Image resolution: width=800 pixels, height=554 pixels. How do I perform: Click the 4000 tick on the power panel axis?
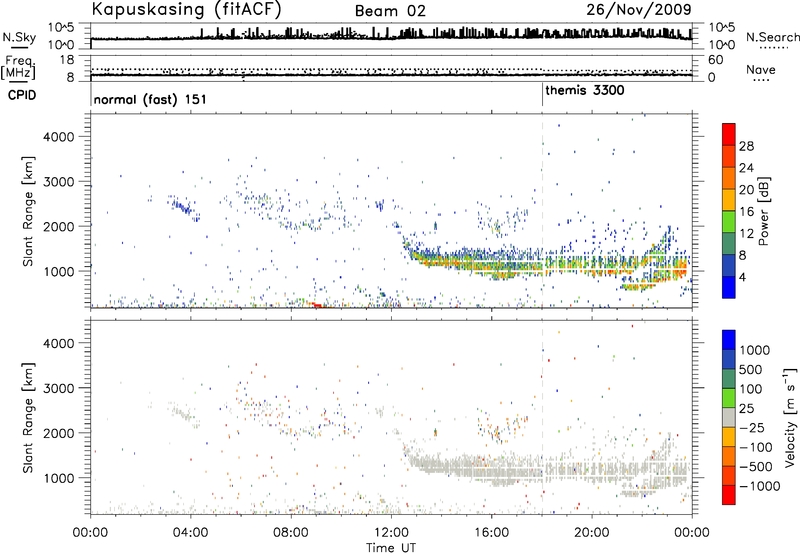59,137
